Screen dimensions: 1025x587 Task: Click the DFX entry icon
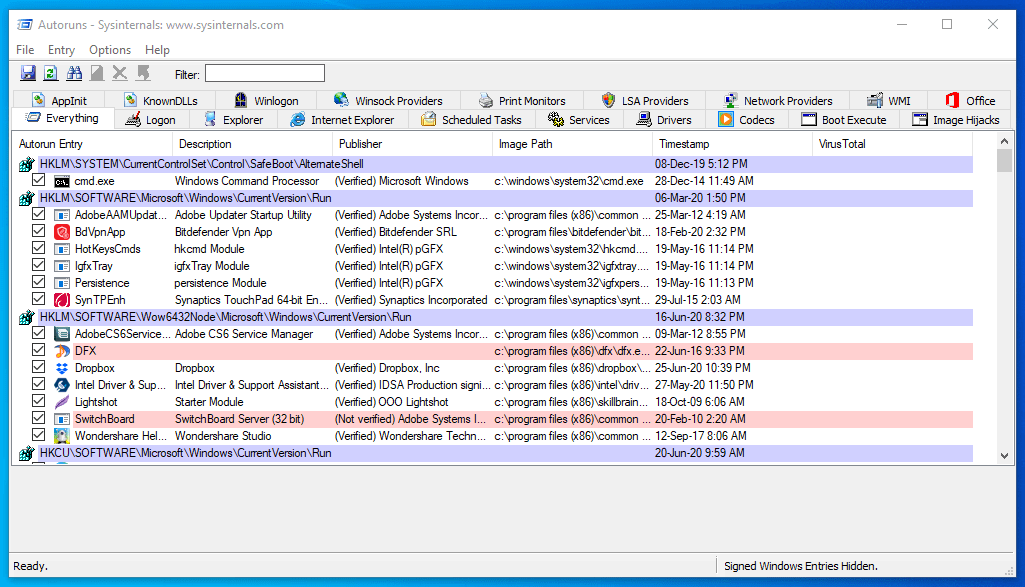coord(61,351)
